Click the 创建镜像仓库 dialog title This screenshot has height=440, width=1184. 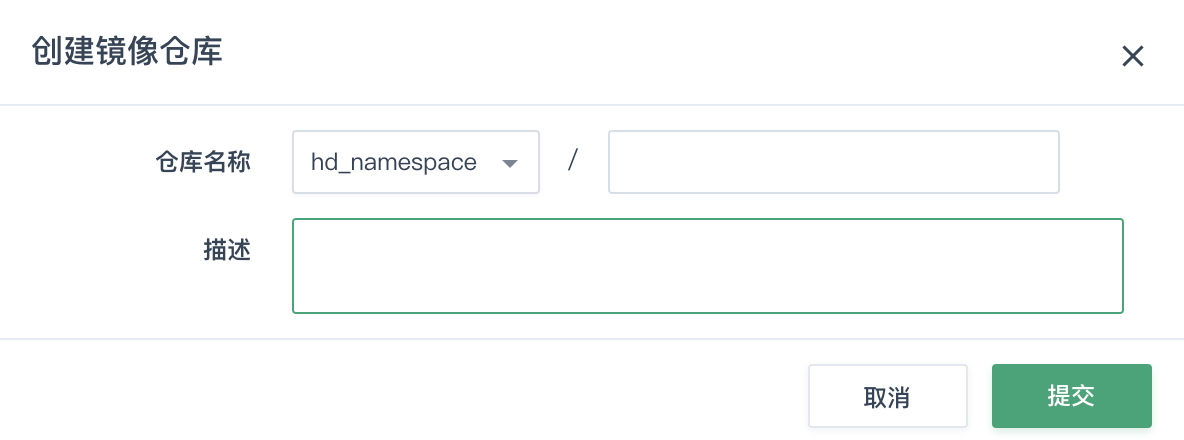127,54
